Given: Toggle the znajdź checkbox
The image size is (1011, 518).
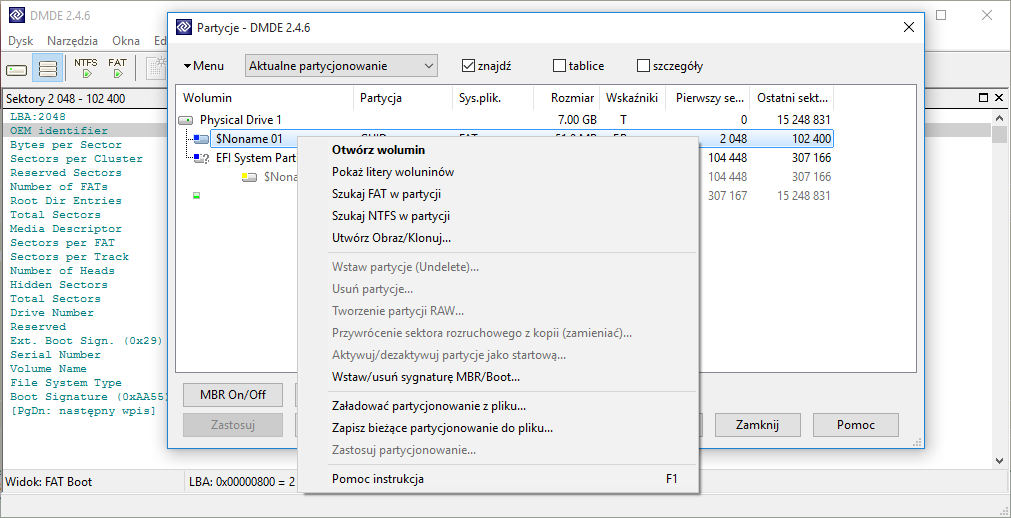Looking at the screenshot, I should pyautogui.click(x=468, y=66).
